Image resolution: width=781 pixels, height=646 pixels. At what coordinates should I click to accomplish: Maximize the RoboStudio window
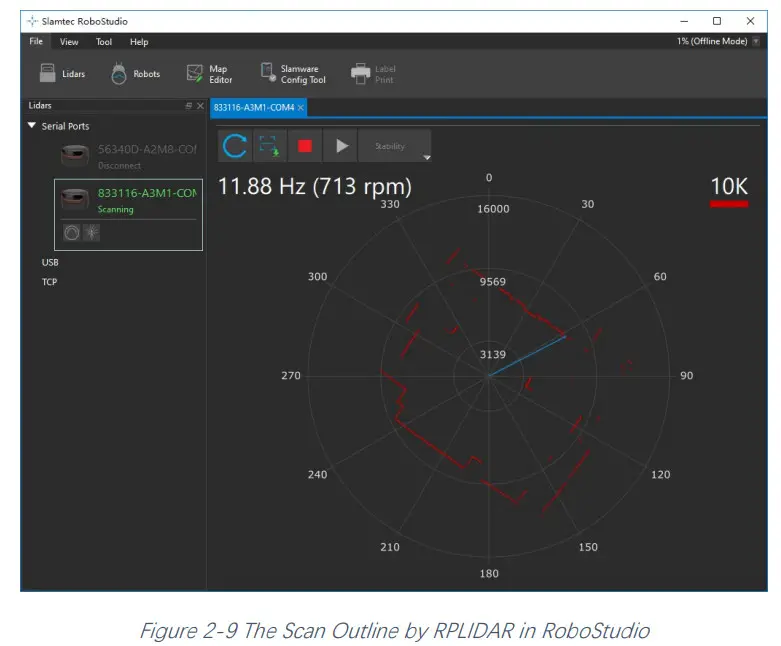pyautogui.click(x=717, y=21)
